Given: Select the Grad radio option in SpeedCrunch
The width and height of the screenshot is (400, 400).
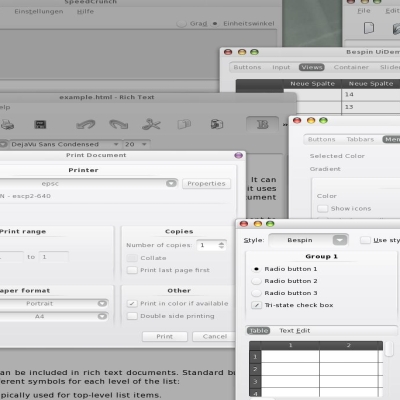Looking at the screenshot, I should tap(181, 24).
